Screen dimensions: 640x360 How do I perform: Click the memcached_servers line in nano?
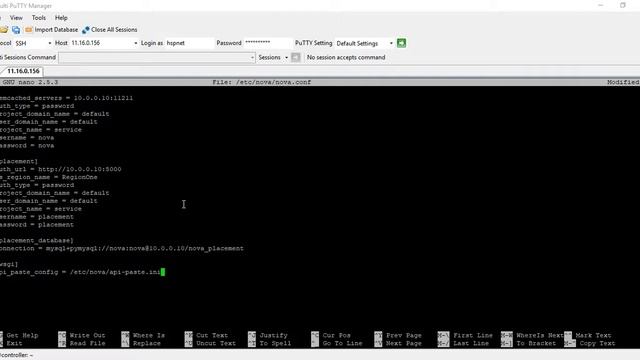(67, 98)
